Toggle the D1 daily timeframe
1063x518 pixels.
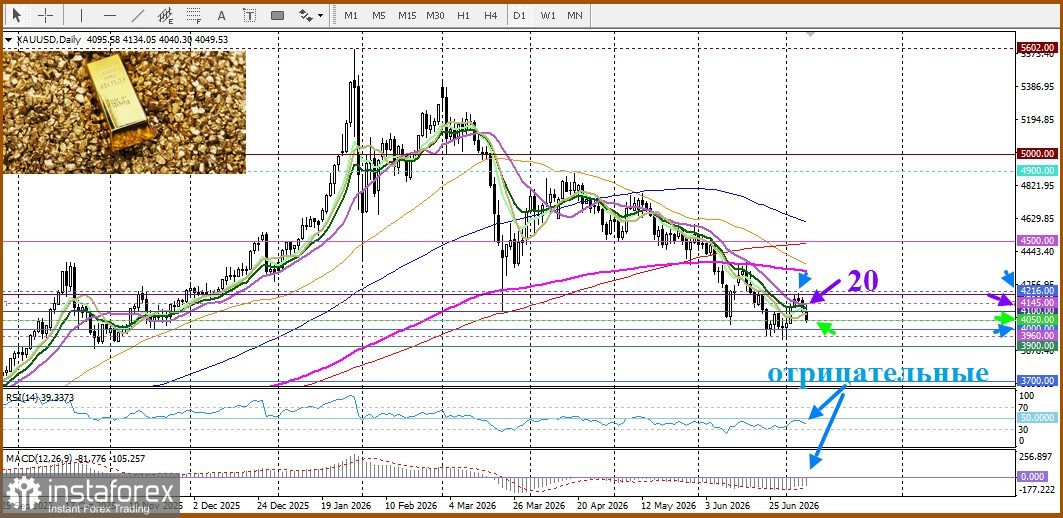click(519, 15)
